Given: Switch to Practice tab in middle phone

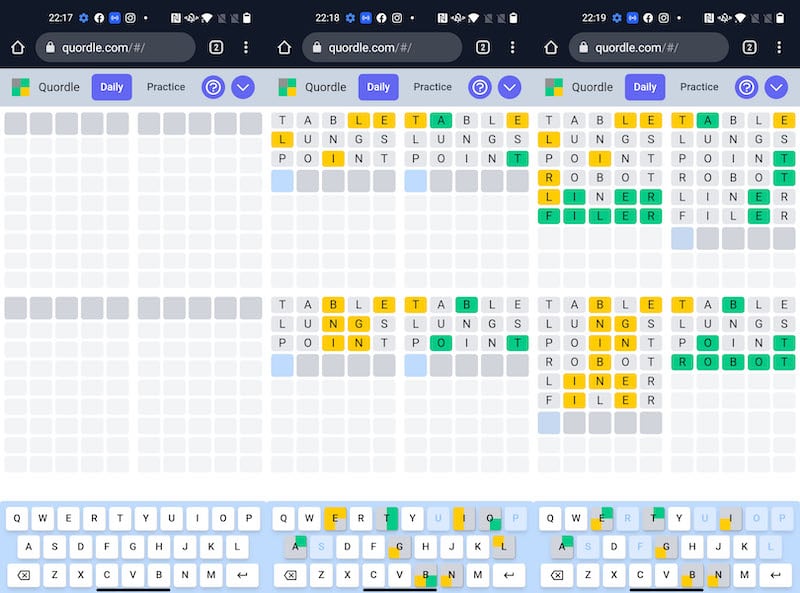Looking at the screenshot, I should point(433,87).
